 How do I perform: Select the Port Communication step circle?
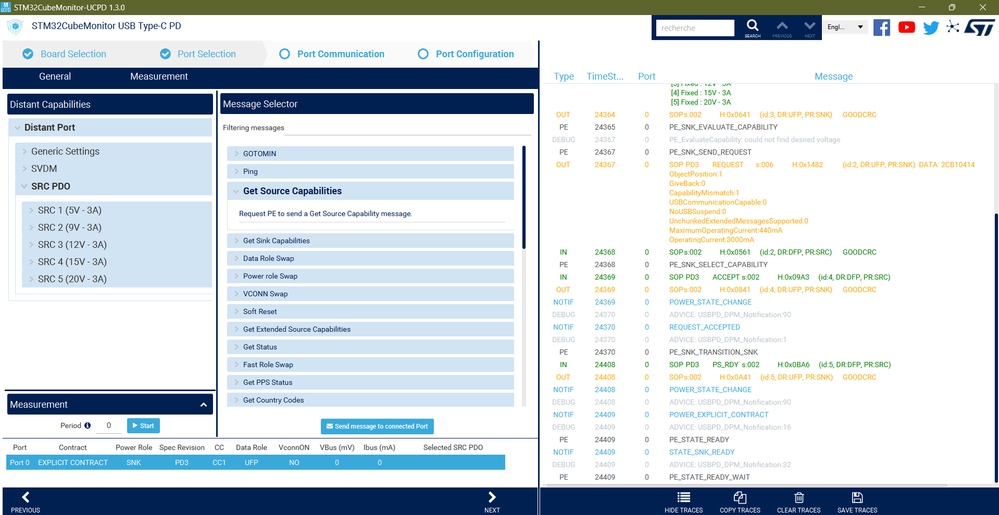point(285,54)
